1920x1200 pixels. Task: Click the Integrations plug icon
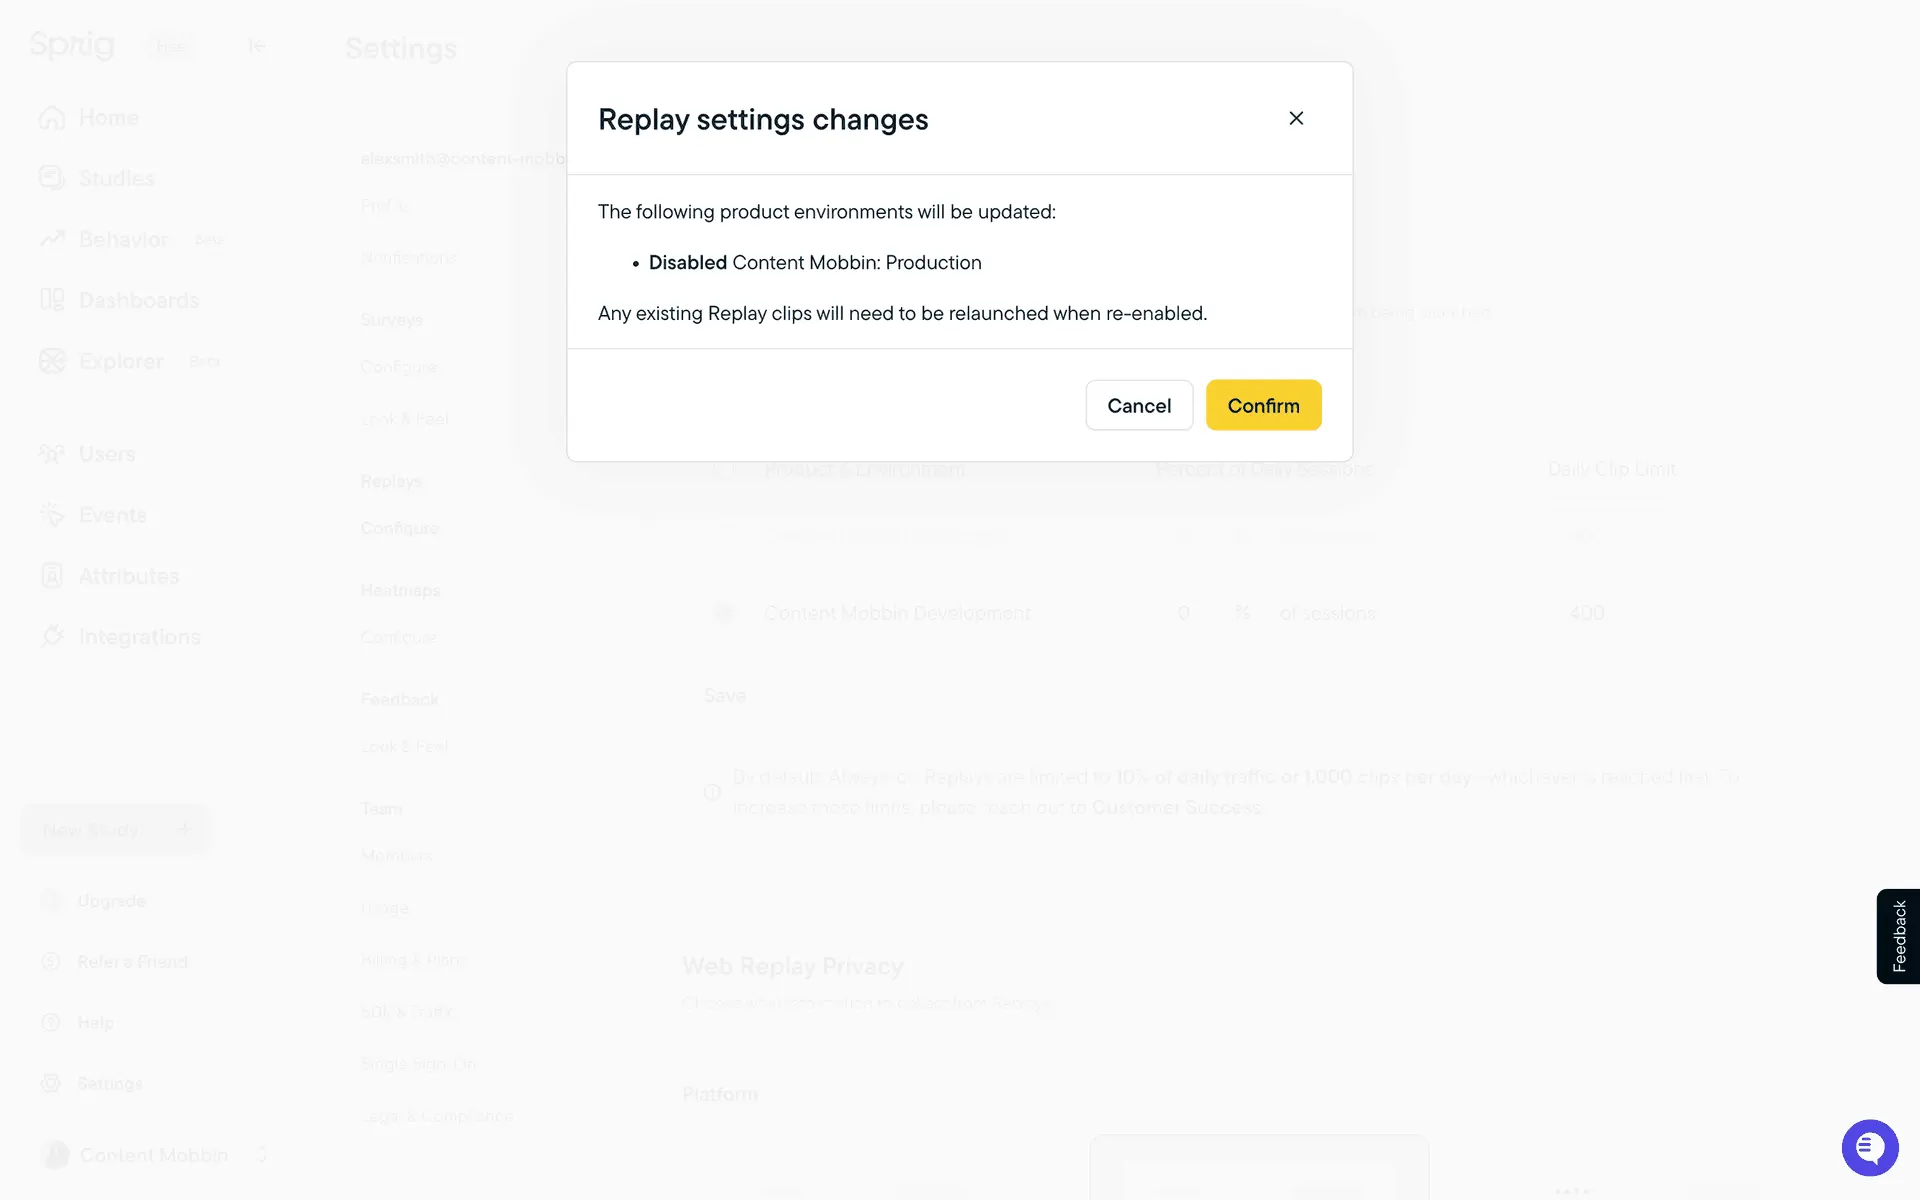52,636
